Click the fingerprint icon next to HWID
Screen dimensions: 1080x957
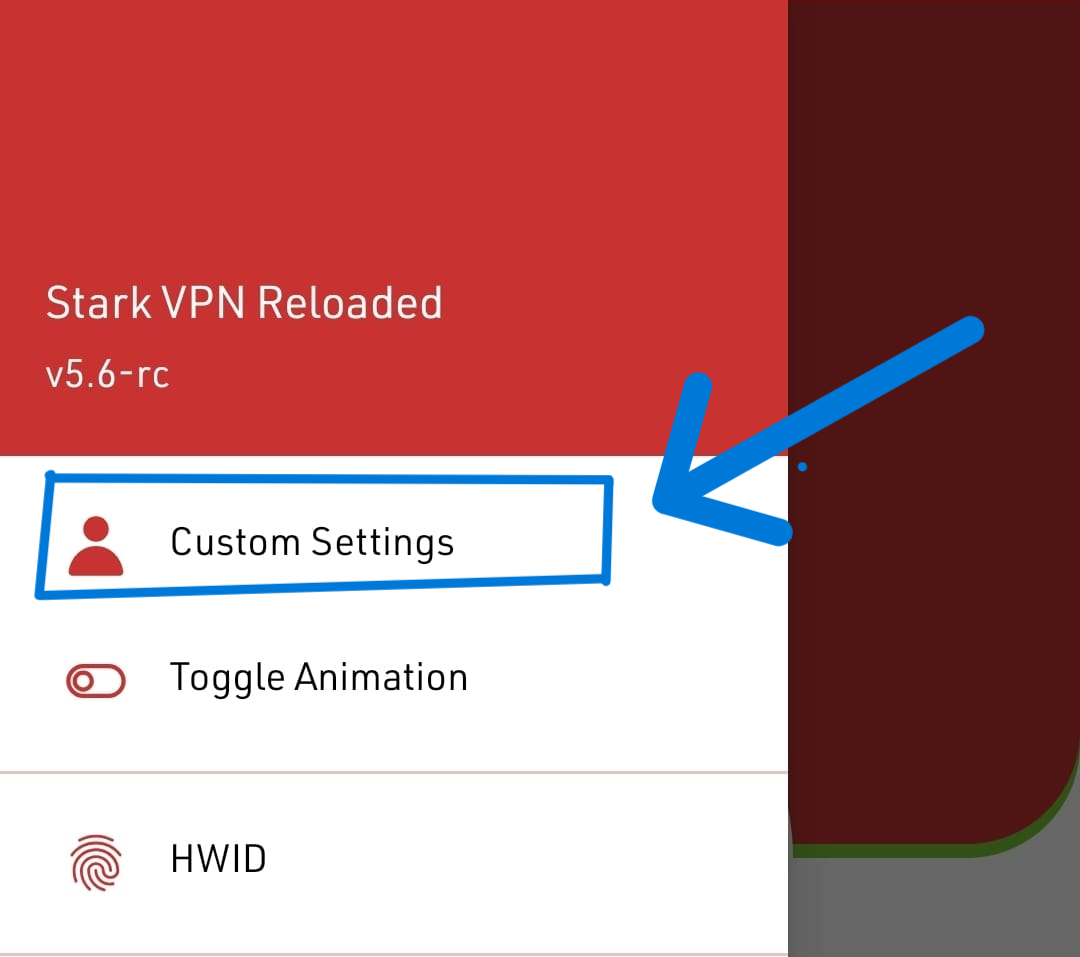pyautogui.click(x=96, y=862)
